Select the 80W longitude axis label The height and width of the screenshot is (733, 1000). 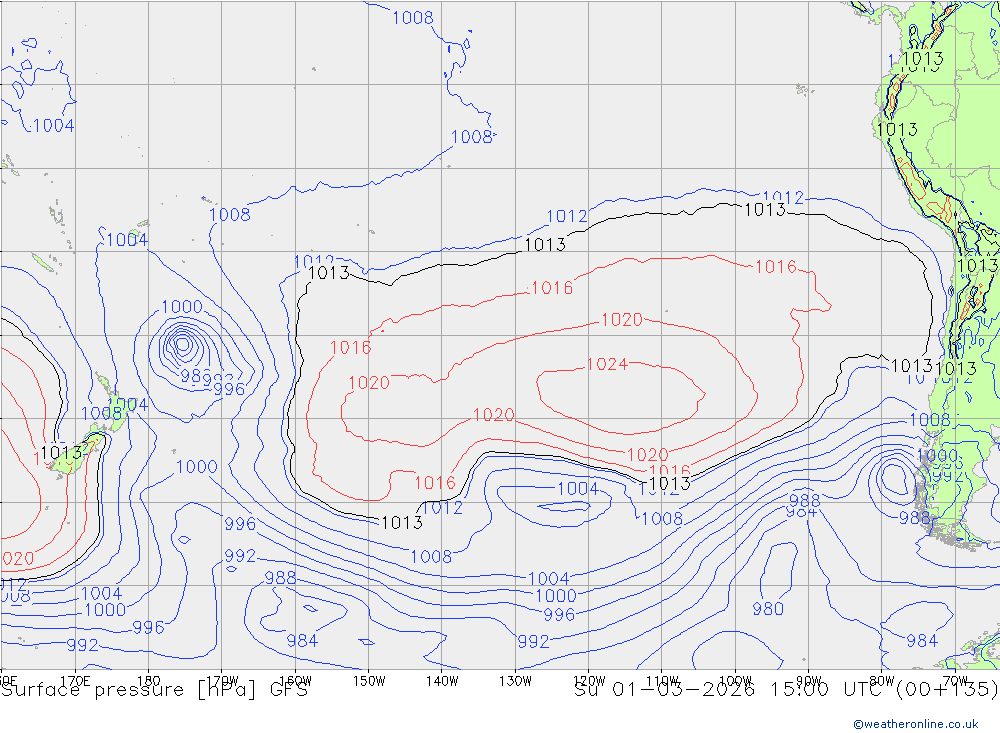pos(882,681)
